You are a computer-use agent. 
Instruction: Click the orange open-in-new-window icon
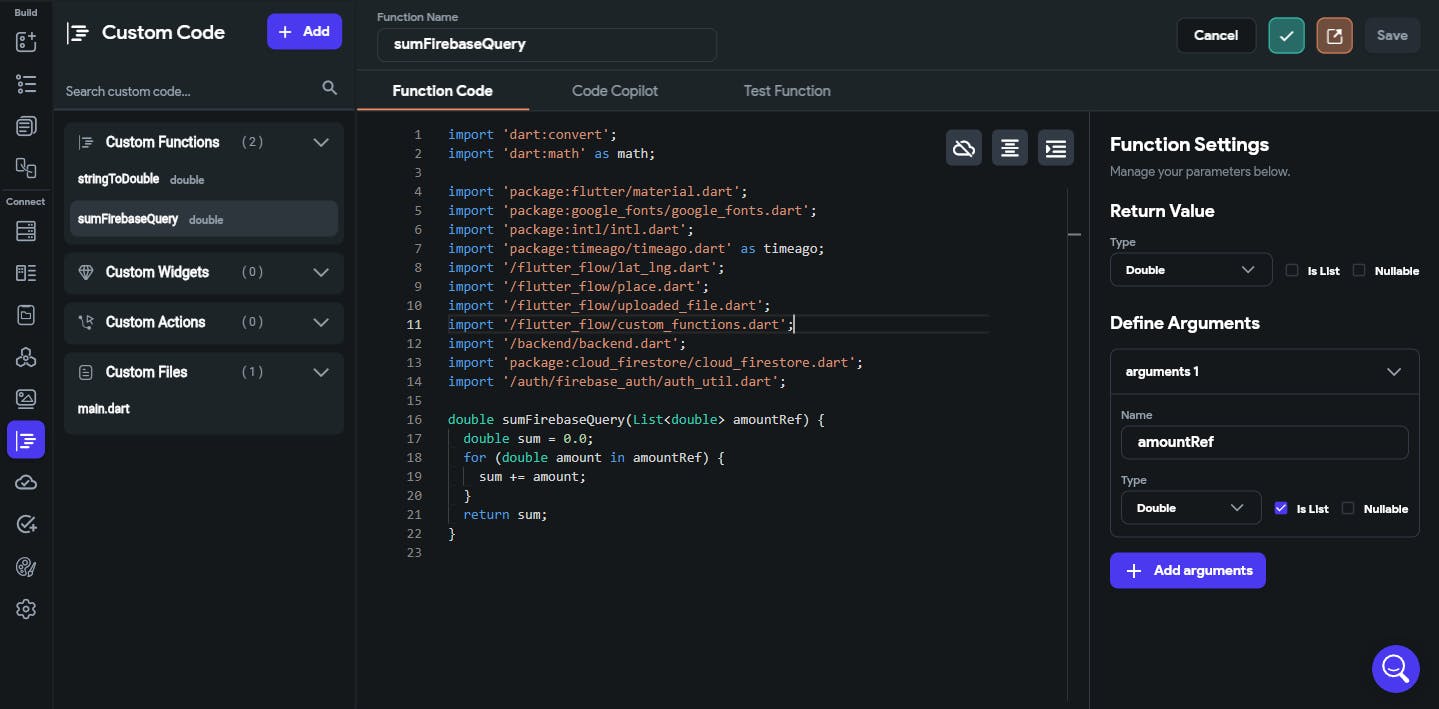pyautogui.click(x=1334, y=35)
